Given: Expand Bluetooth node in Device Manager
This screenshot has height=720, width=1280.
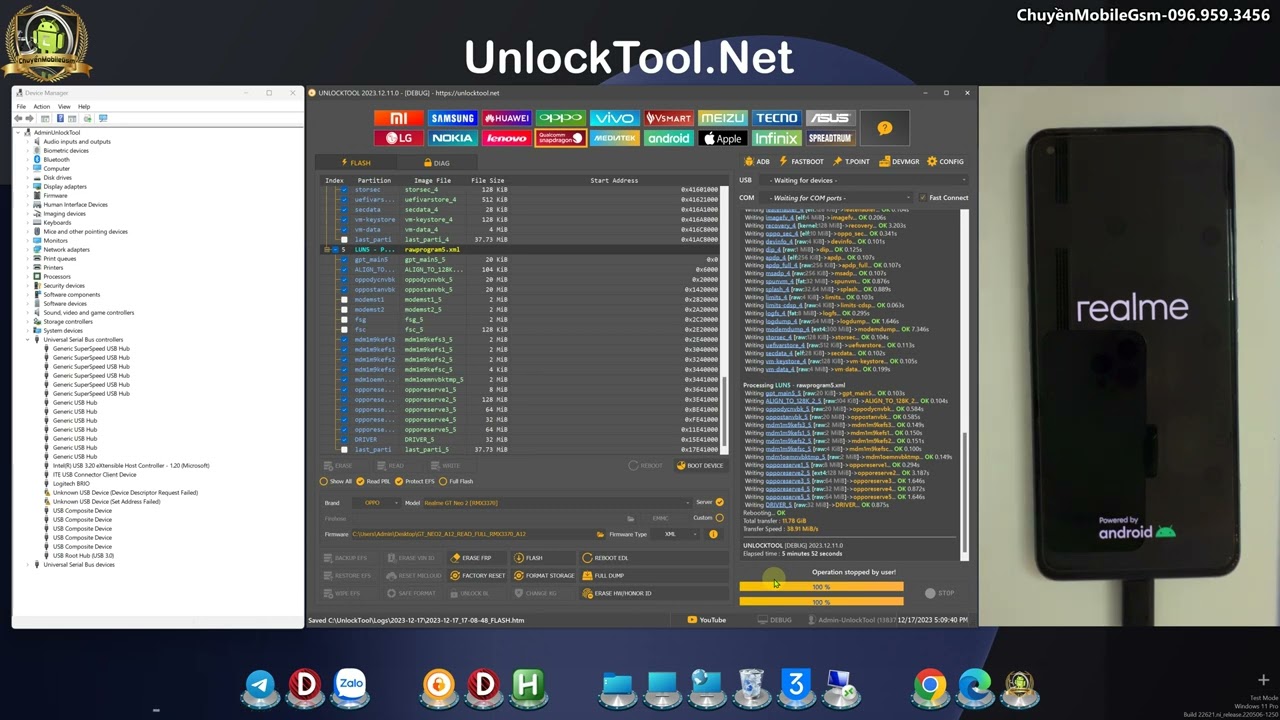Looking at the screenshot, I should click(x=28, y=159).
